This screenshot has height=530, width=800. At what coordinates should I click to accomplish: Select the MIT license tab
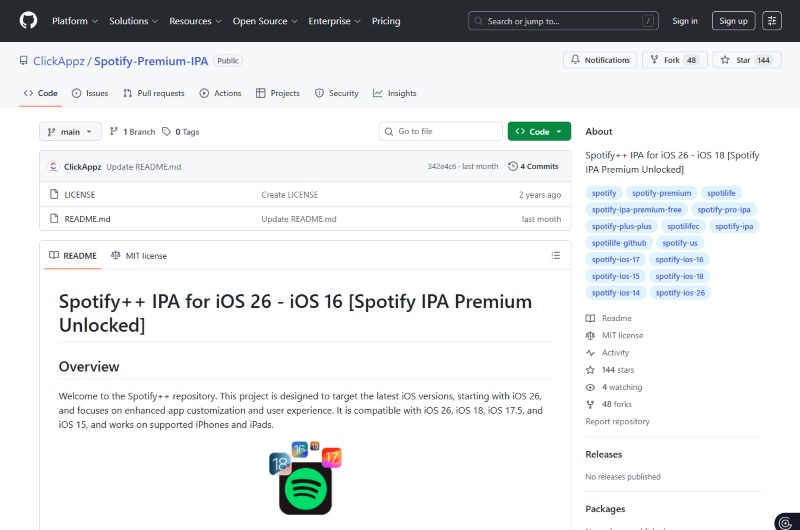pyautogui.click(x=139, y=256)
